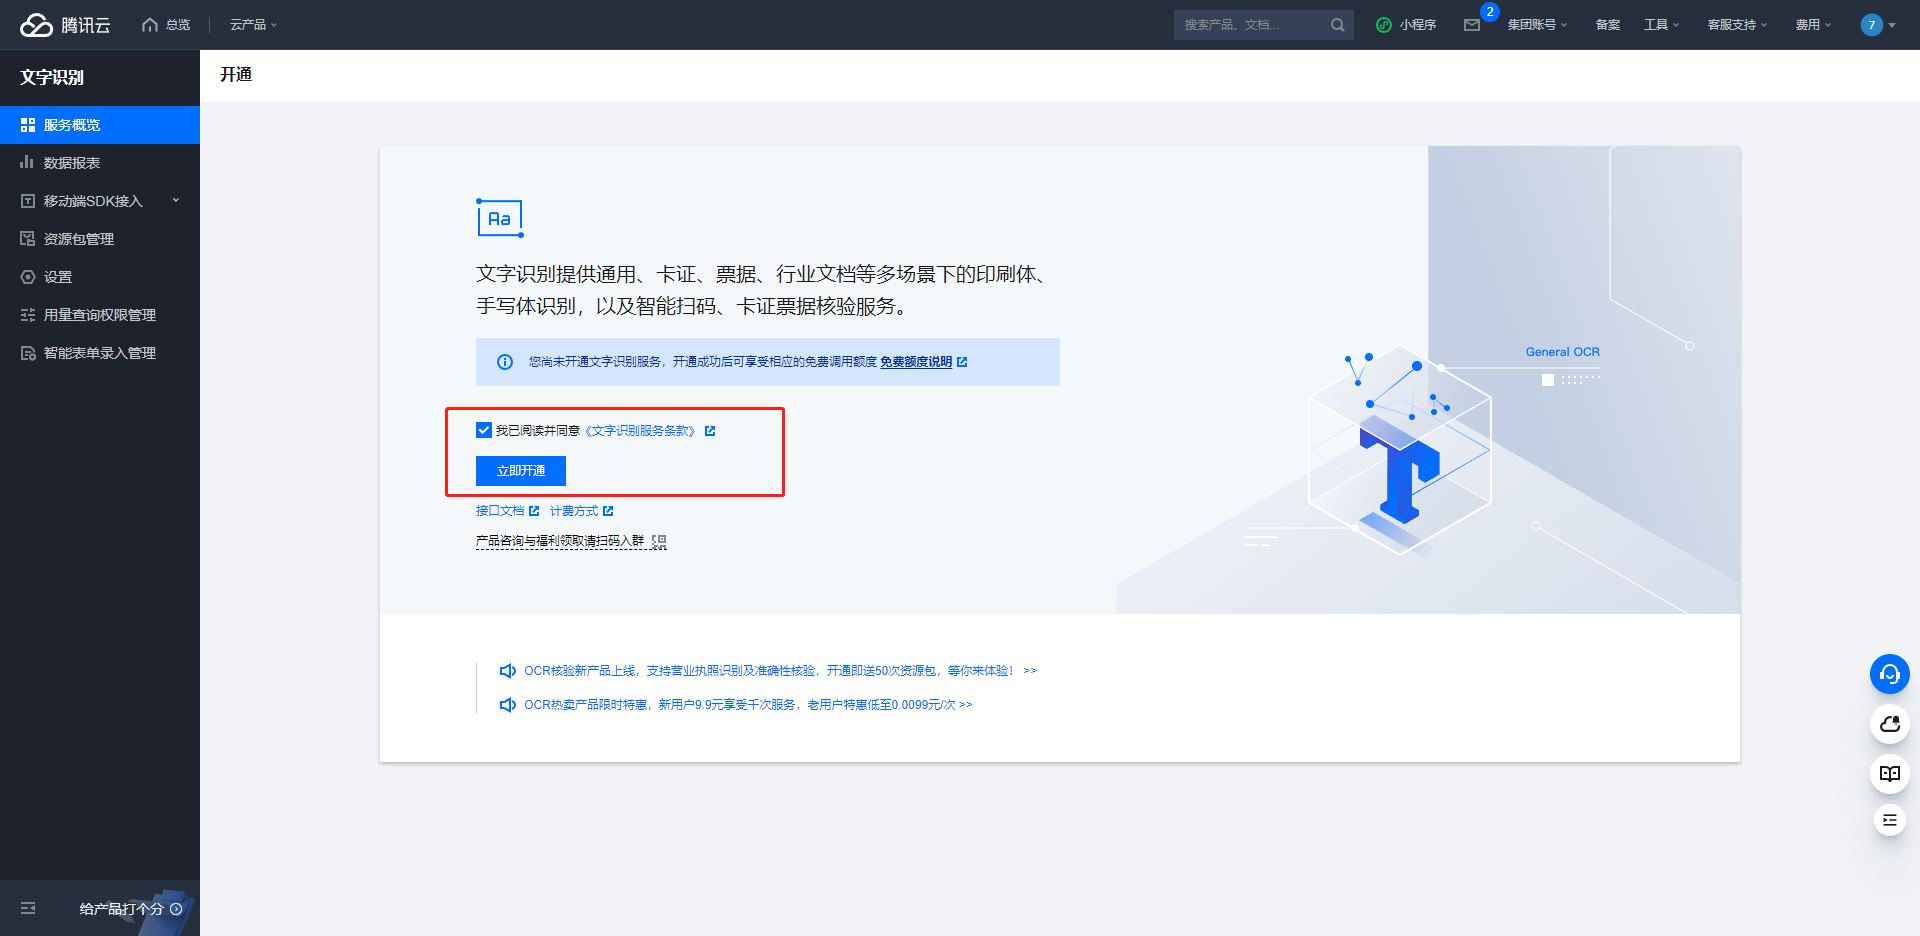This screenshot has height=936, width=1920.
Task: Click the 立即开通 button
Action: (x=521, y=471)
